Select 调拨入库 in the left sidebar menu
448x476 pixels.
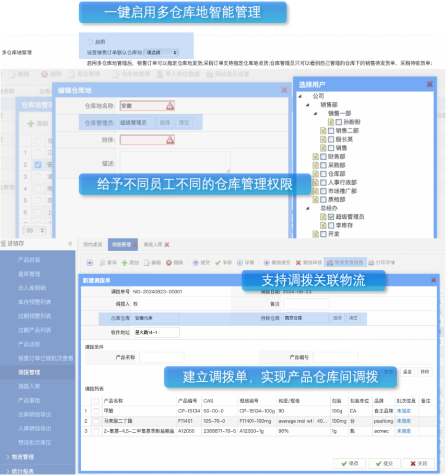pos(29,387)
